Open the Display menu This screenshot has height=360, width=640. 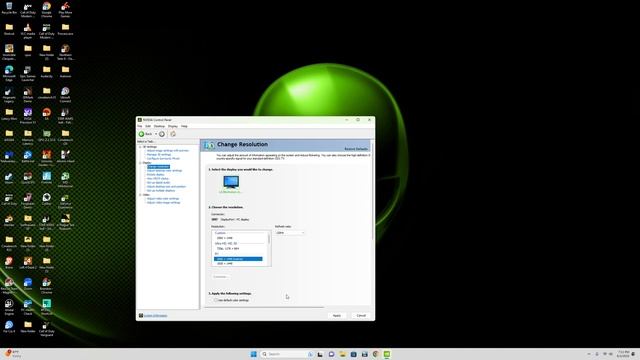(173, 127)
